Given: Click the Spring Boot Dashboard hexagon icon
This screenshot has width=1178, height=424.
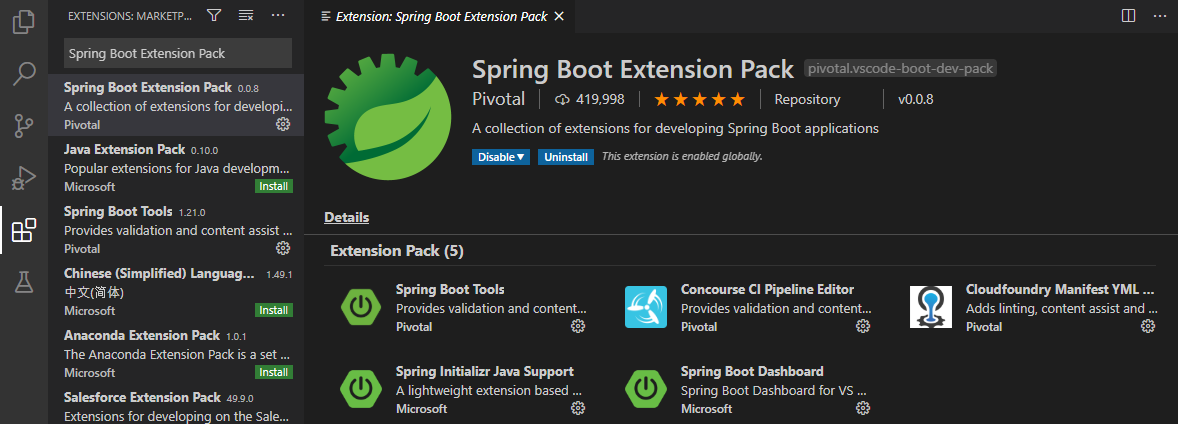Looking at the screenshot, I should click(646, 389).
